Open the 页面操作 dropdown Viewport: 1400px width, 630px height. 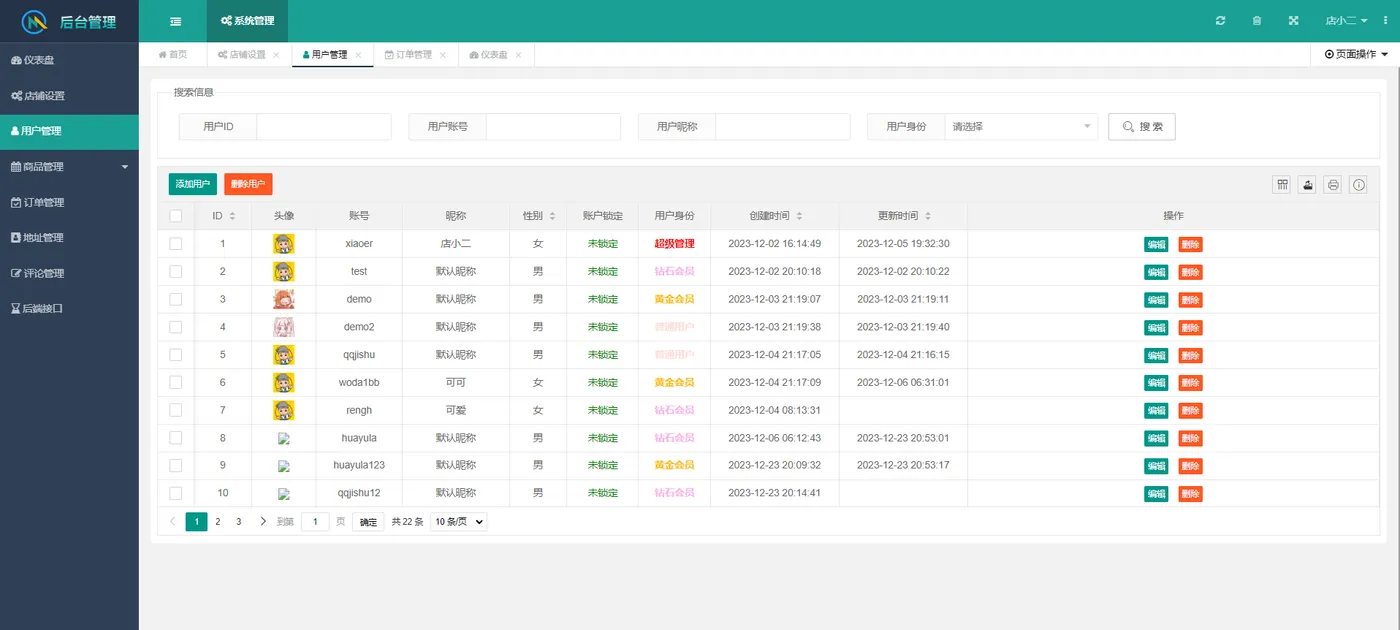1356,55
